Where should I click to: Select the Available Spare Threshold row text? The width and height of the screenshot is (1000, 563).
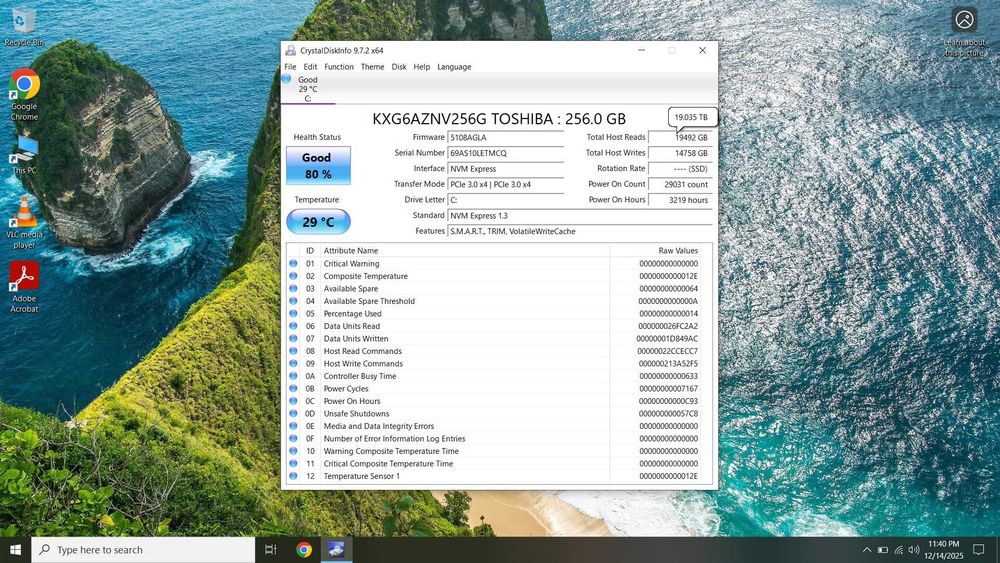pyautogui.click(x=369, y=301)
